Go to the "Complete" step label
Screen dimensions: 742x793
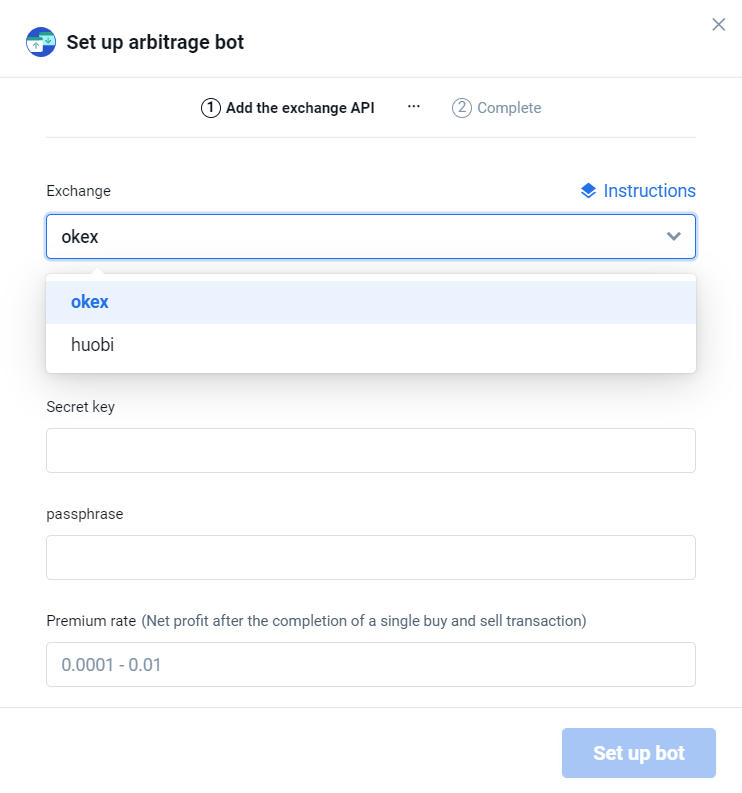coord(509,108)
